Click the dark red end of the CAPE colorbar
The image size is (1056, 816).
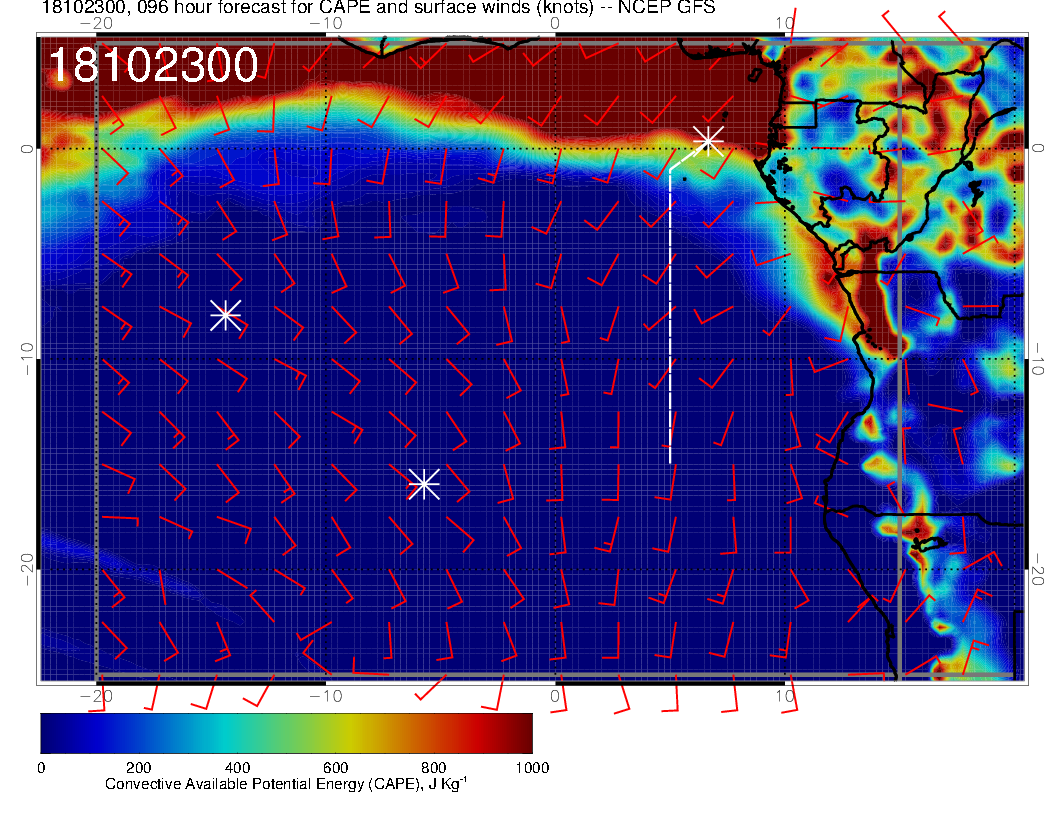(x=520, y=733)
